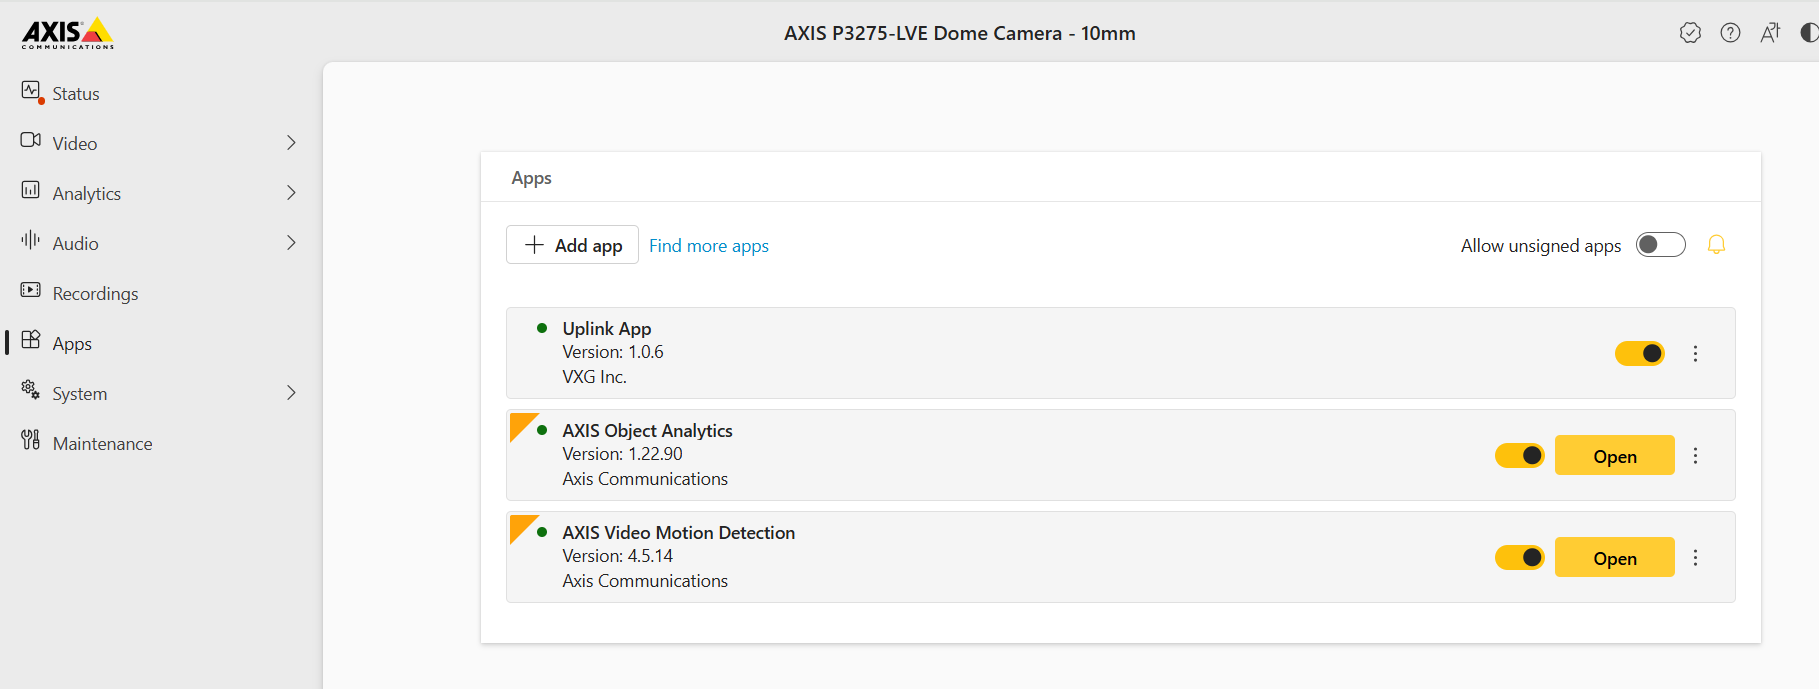This screenshot has width=1819, height=689.
Task: Open Uplink App three-dot options menu
Action: 1695,354
